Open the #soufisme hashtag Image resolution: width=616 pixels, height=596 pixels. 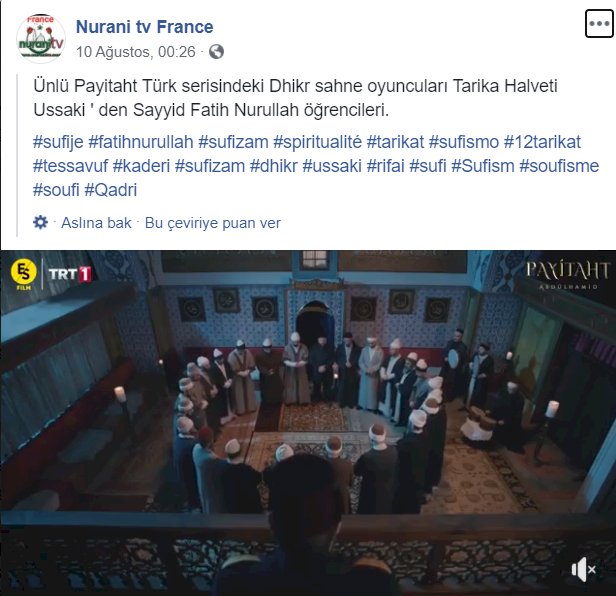click(559, 166)
